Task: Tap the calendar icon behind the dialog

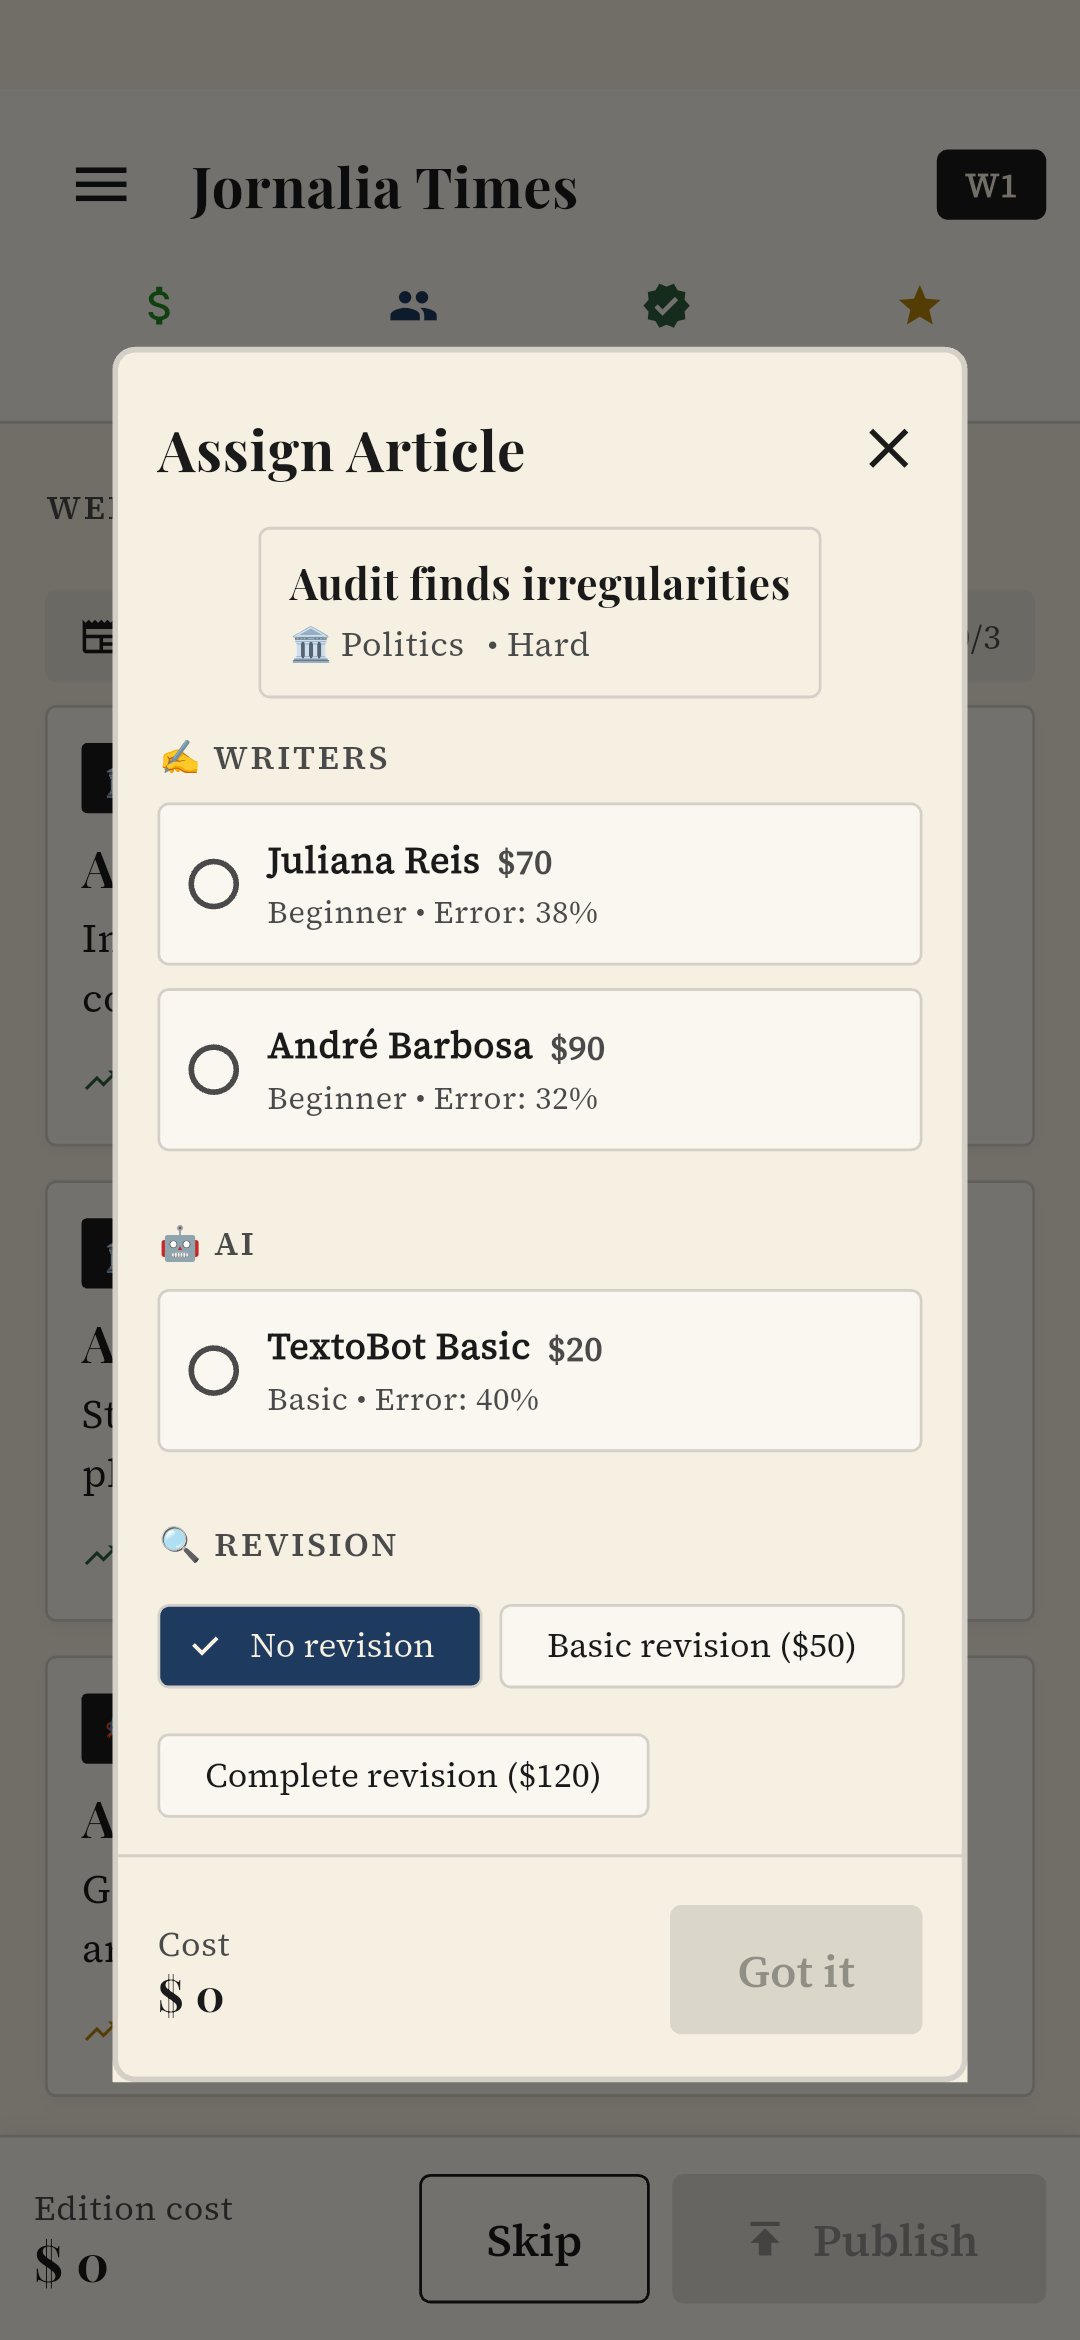Action: [x=97, y=637]
